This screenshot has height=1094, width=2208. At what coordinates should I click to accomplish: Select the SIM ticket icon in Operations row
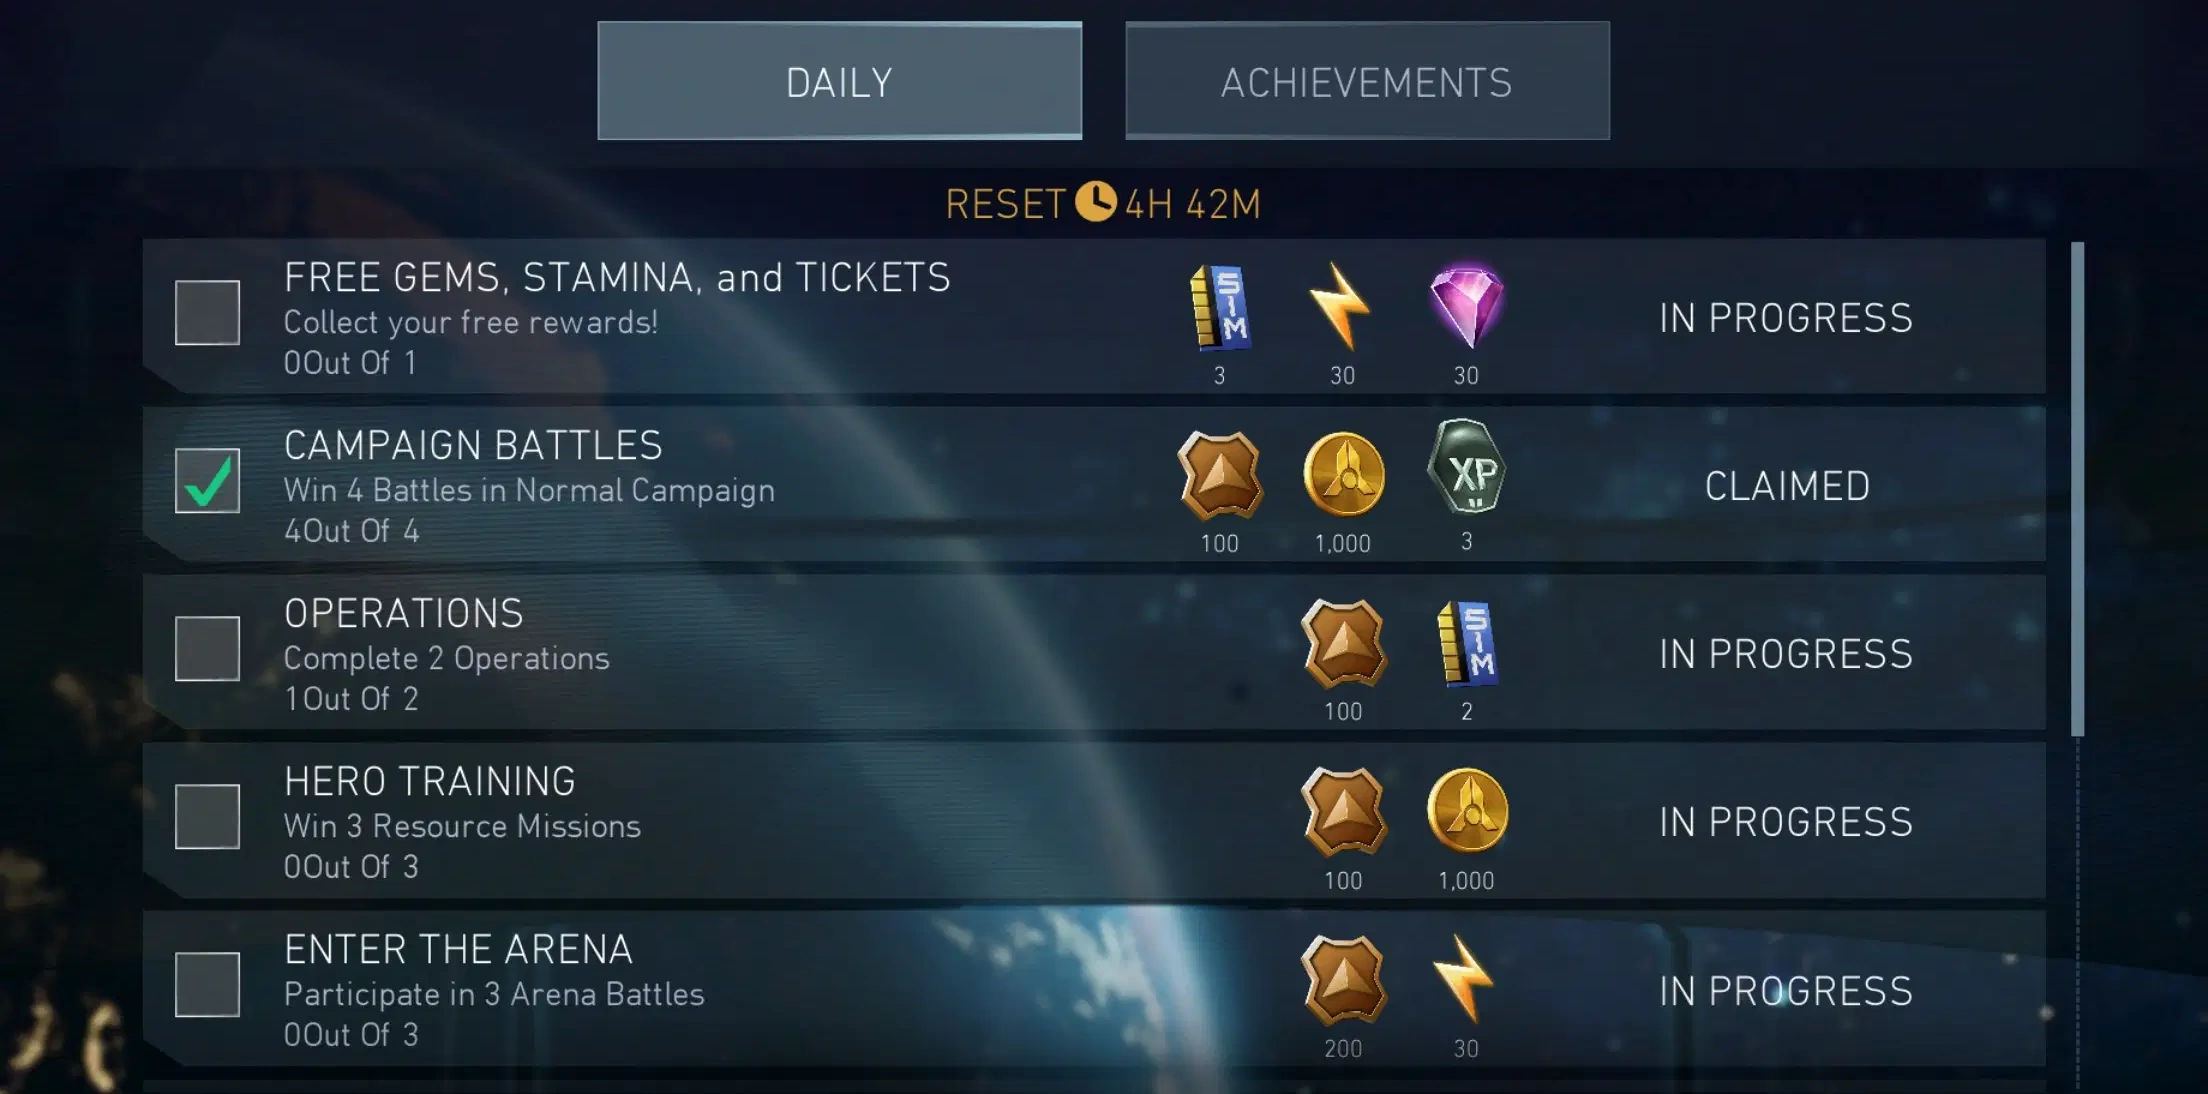tap(1466, 643)
